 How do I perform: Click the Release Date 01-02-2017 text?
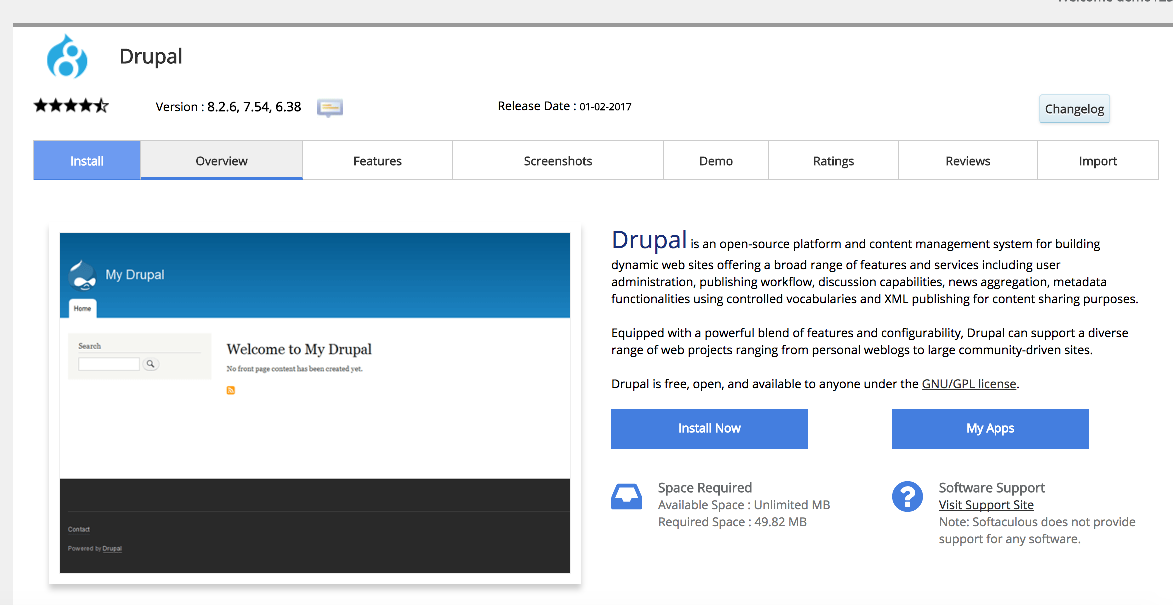565,106
